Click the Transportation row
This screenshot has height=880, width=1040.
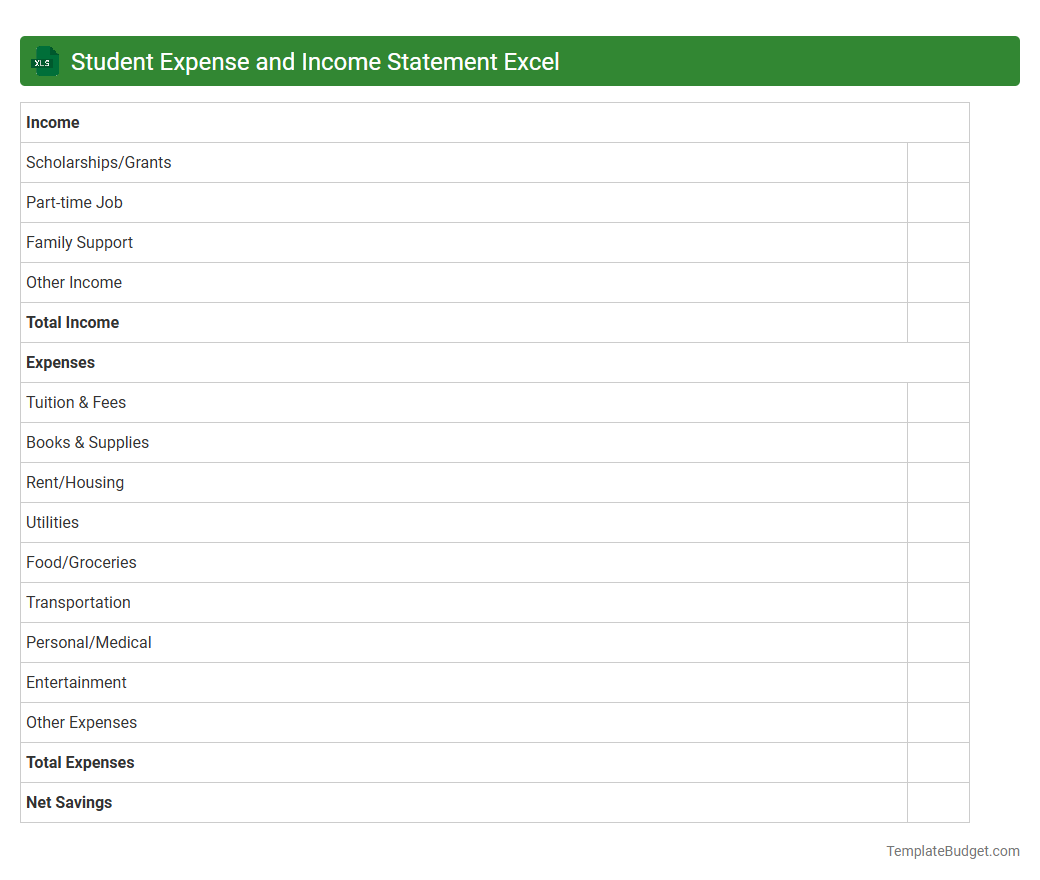click(78, 602)
